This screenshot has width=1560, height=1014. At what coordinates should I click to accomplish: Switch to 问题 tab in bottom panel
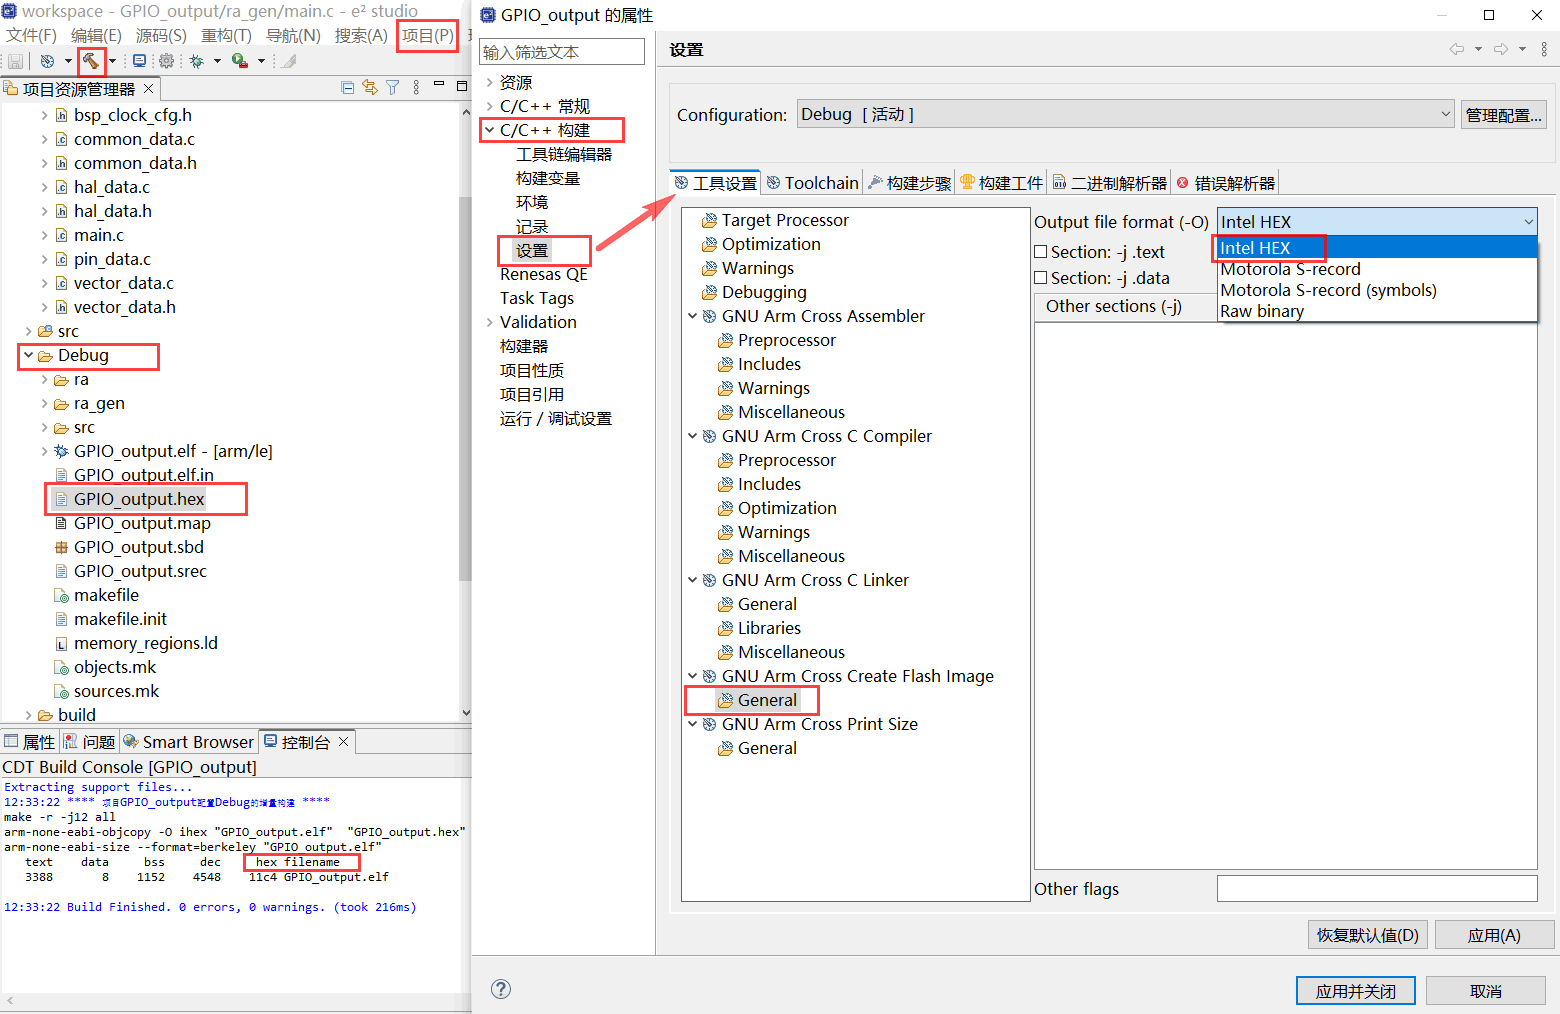click(90, 742)
